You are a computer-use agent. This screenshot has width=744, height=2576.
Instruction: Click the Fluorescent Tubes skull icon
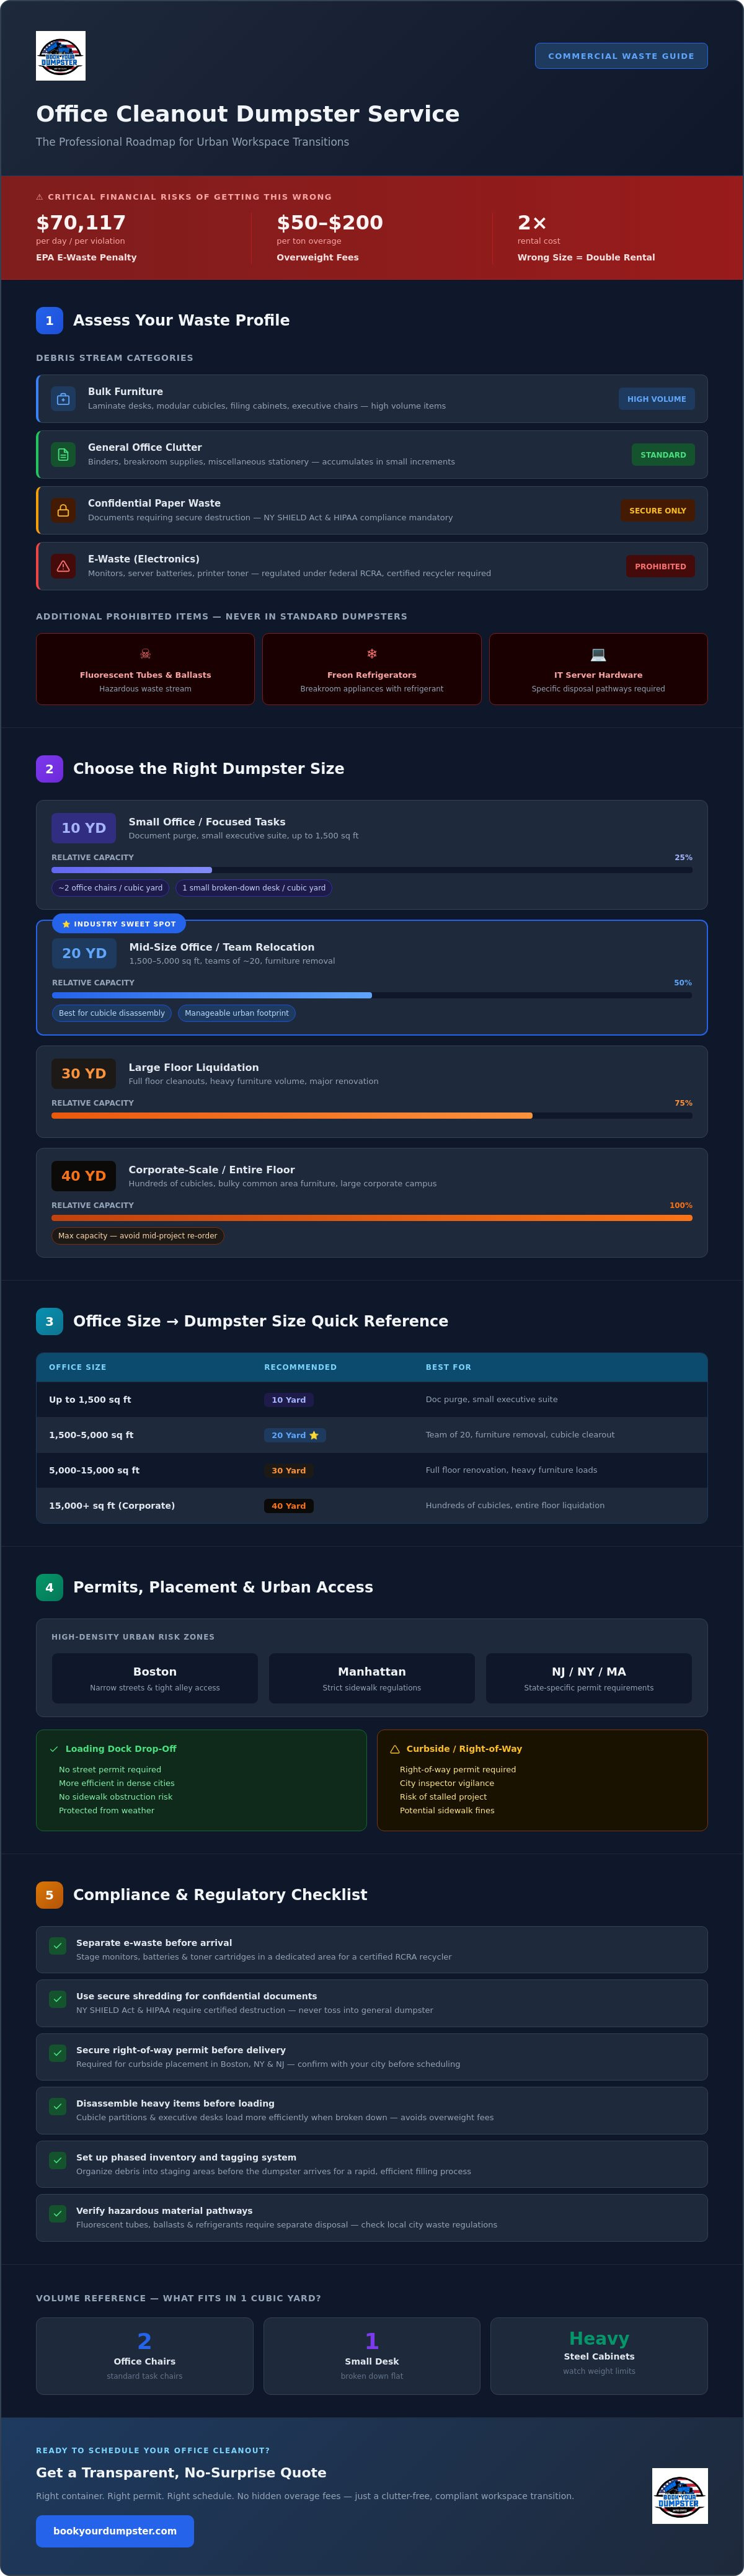point(145,654)
